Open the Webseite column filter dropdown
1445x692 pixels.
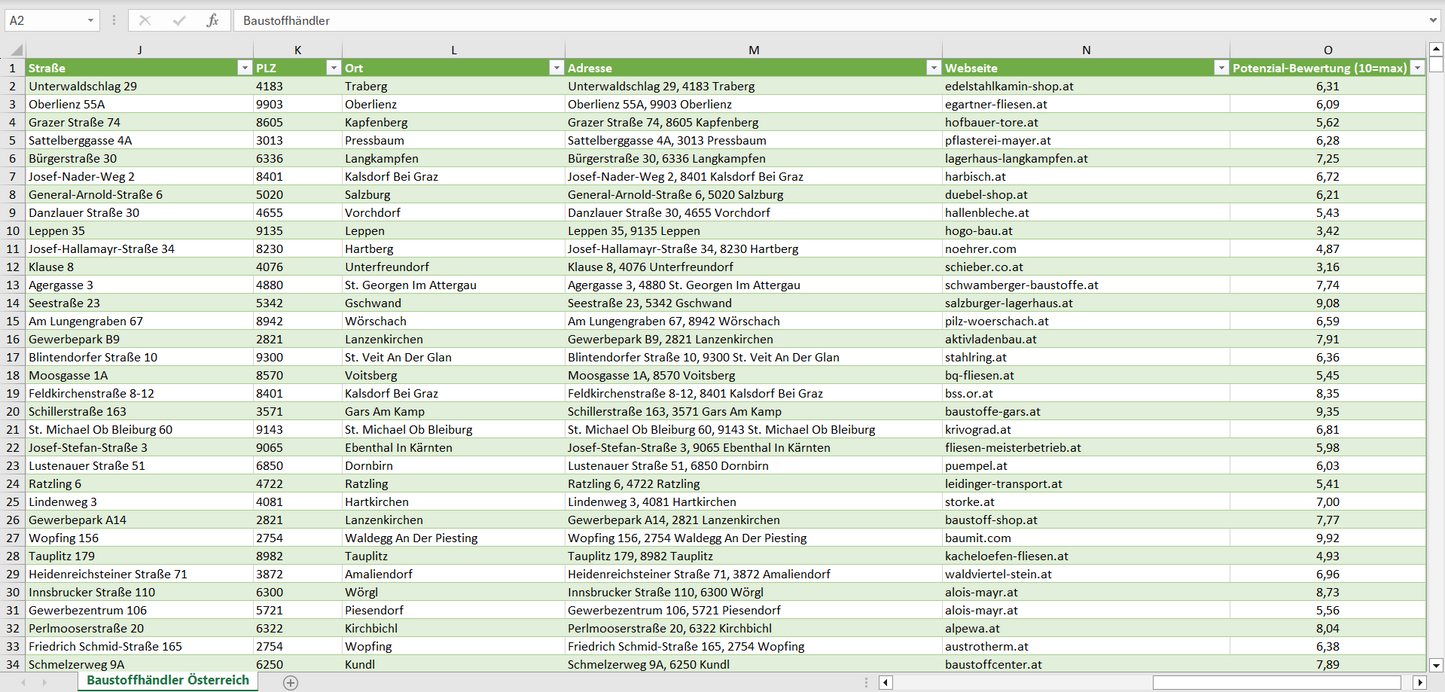1221,68
